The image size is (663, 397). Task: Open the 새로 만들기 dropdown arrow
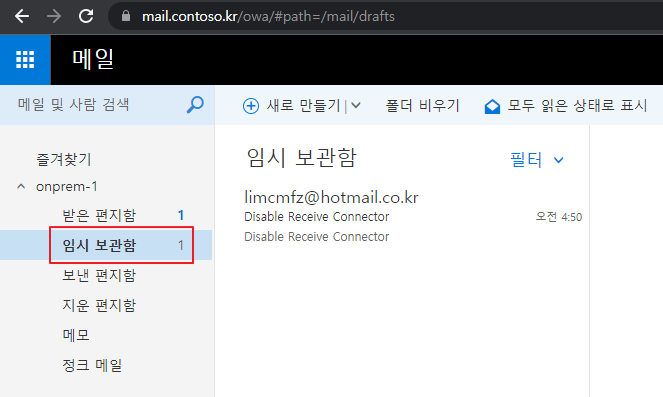click(356, 105)
